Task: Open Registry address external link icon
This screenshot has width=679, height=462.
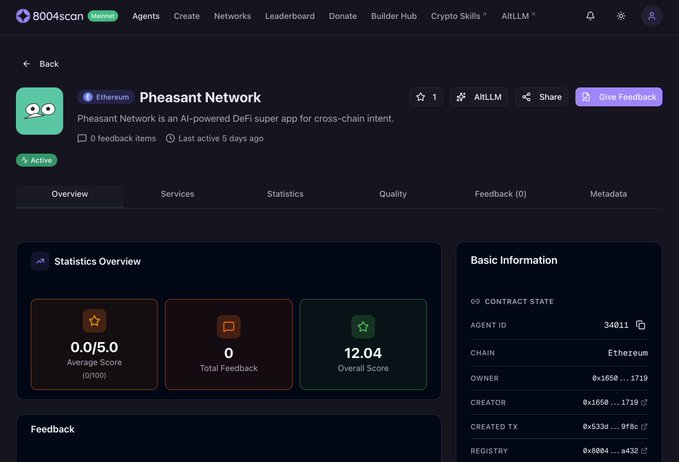Action: click(x=644, y=451)
